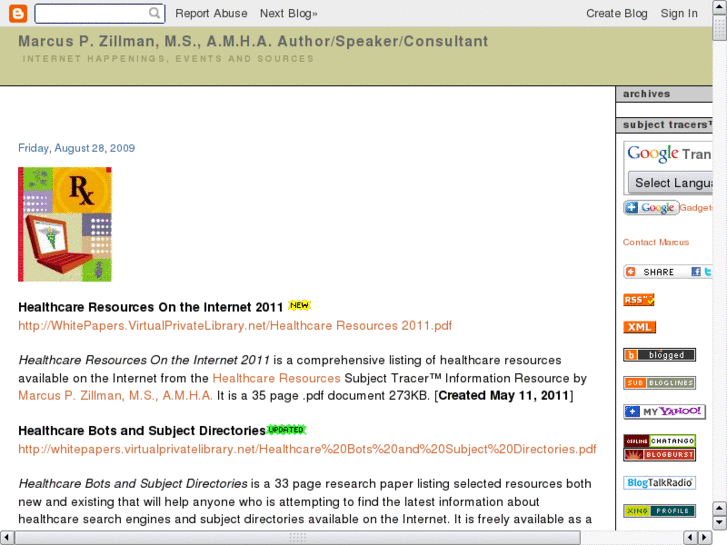Share via the Facebook icon

pyautogui.click(x=695, y=272)
